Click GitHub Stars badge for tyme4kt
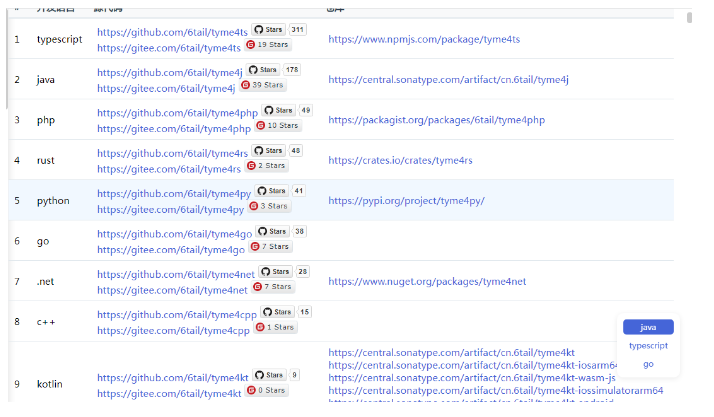The image size is (714, 417). pos(269,375)
